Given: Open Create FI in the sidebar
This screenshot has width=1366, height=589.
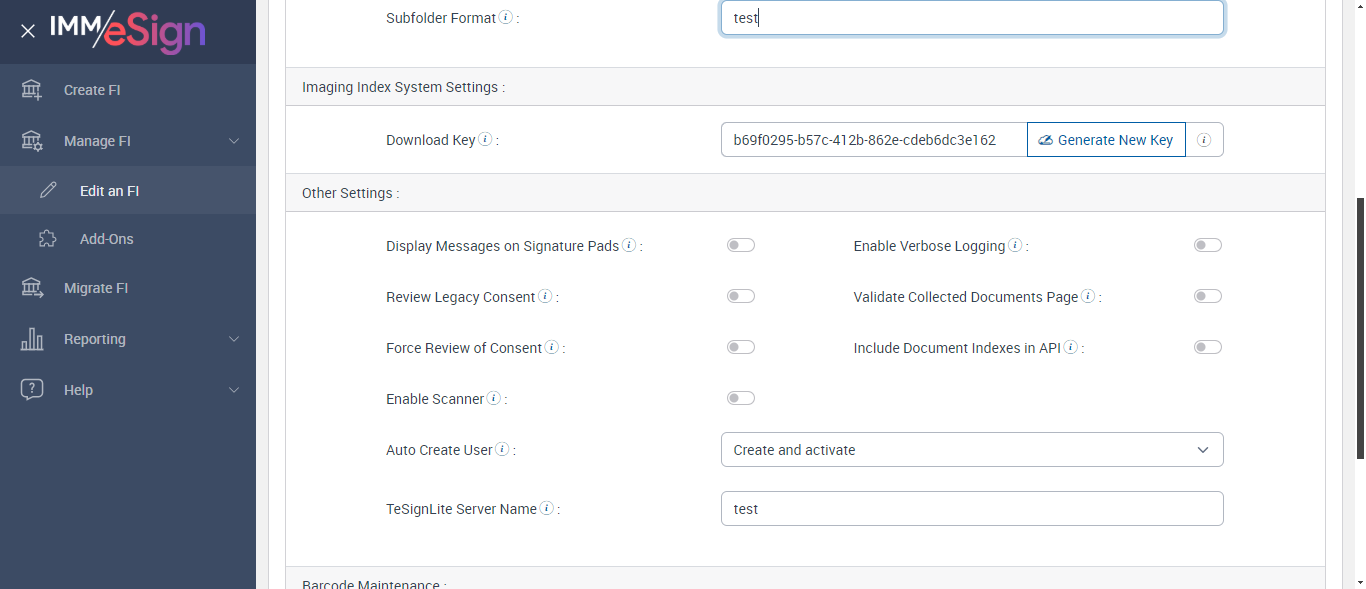Looking at the screenshot, I should (92, 90).
